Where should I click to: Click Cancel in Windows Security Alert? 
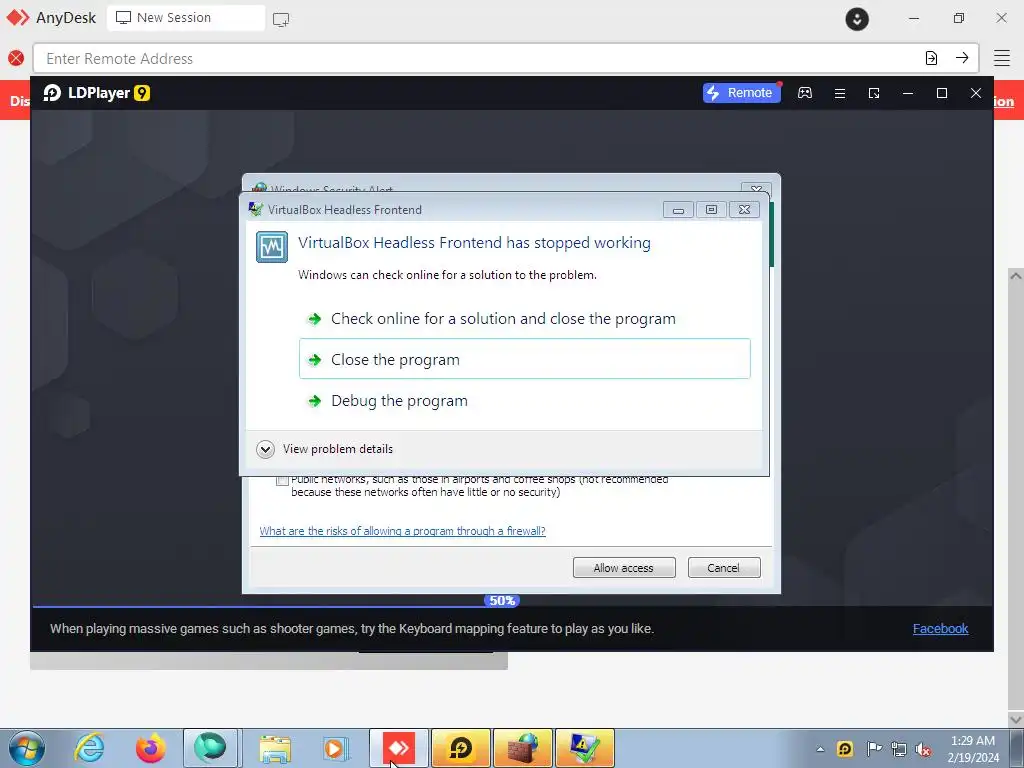coord(724,568)
